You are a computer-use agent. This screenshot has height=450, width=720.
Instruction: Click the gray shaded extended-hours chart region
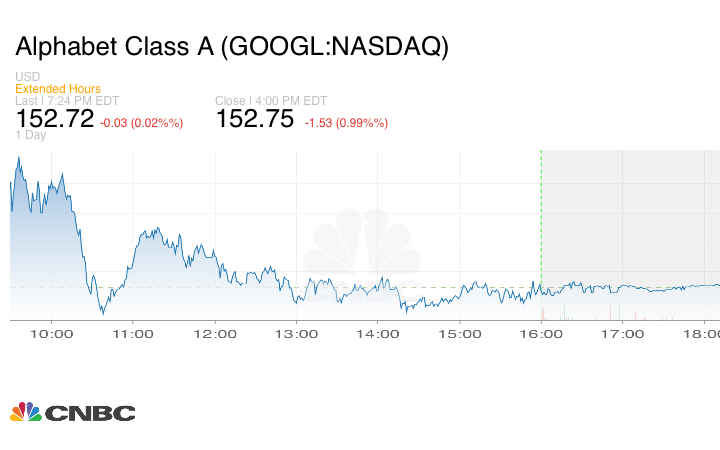[x=630, y=220]
